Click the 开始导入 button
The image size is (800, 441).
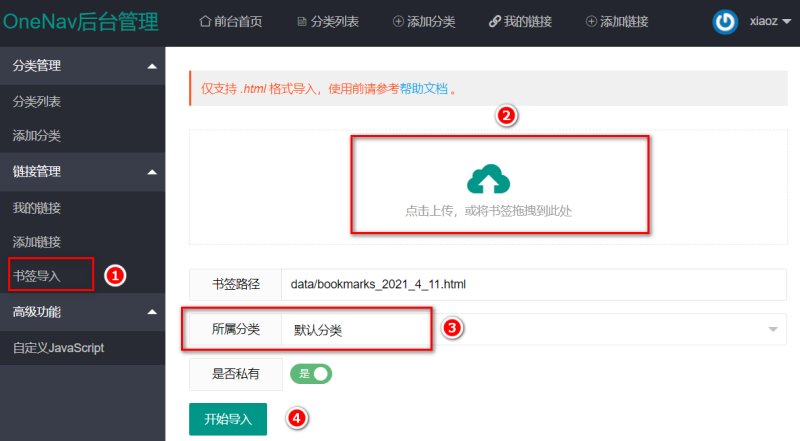pyautogui.click(x=228, y=419)
